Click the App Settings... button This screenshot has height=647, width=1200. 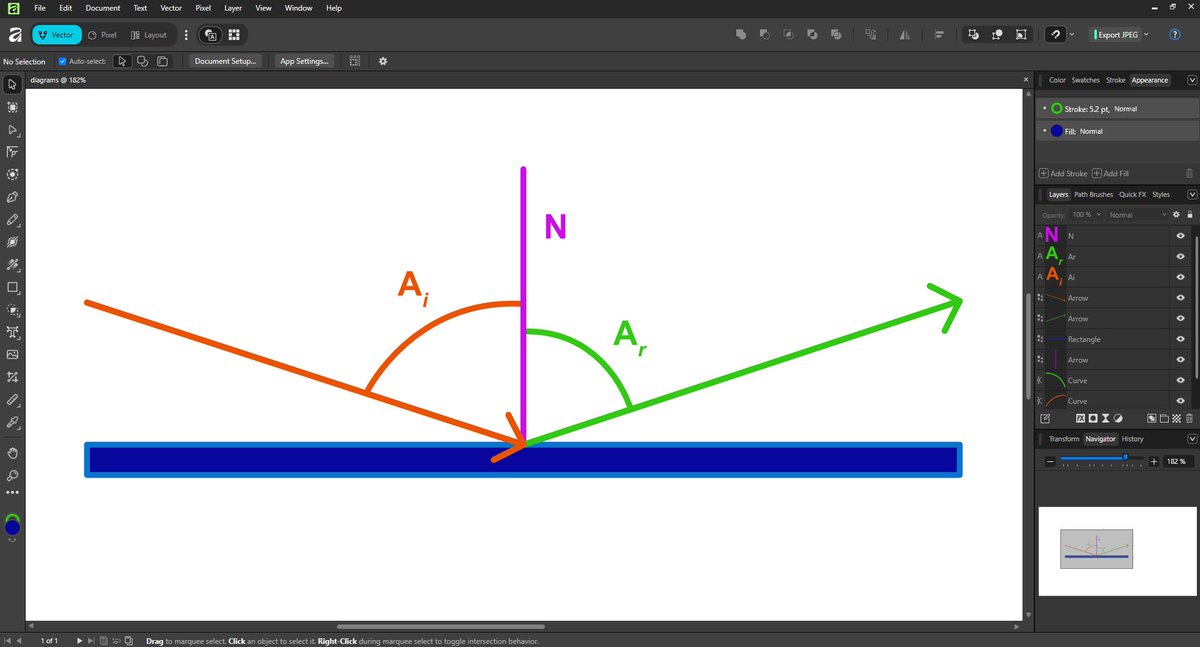[x=305, y=61]
